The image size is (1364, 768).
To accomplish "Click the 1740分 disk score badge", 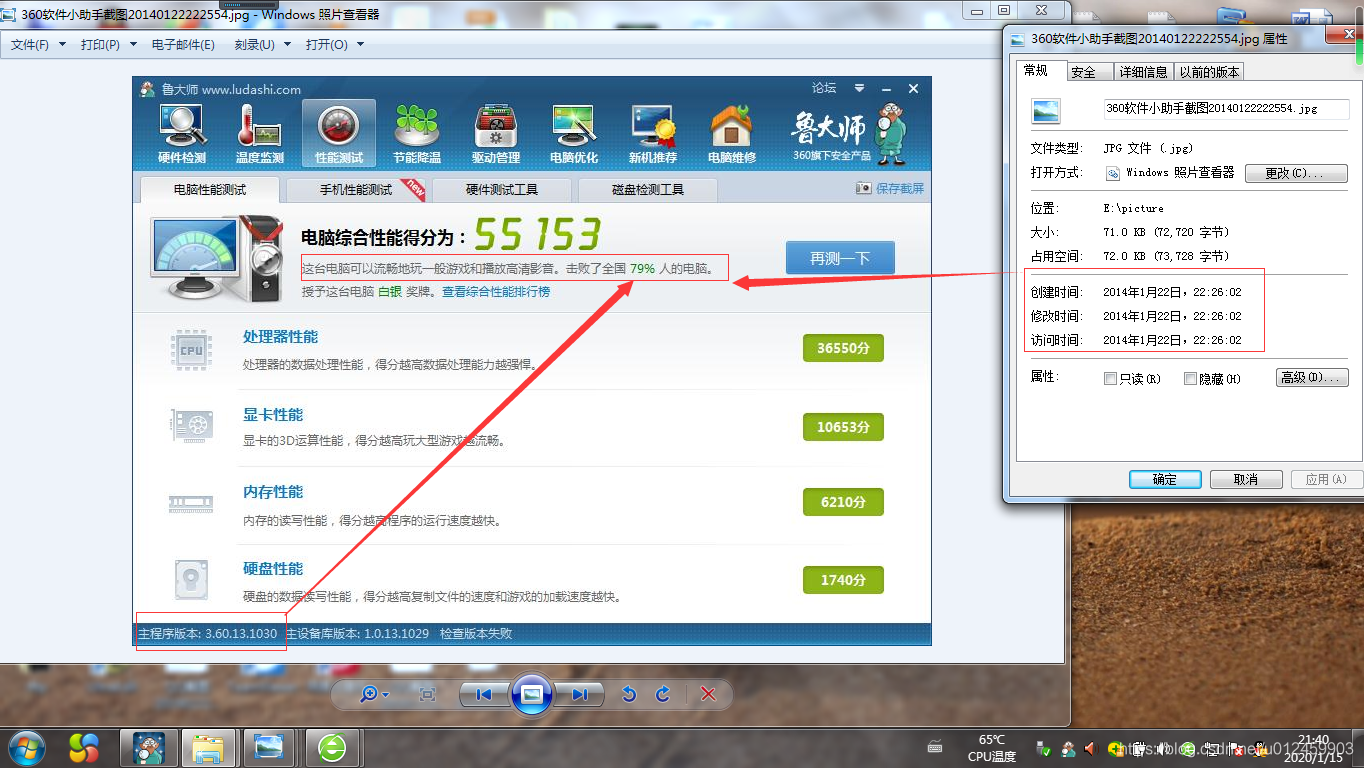I will [843, 580].
